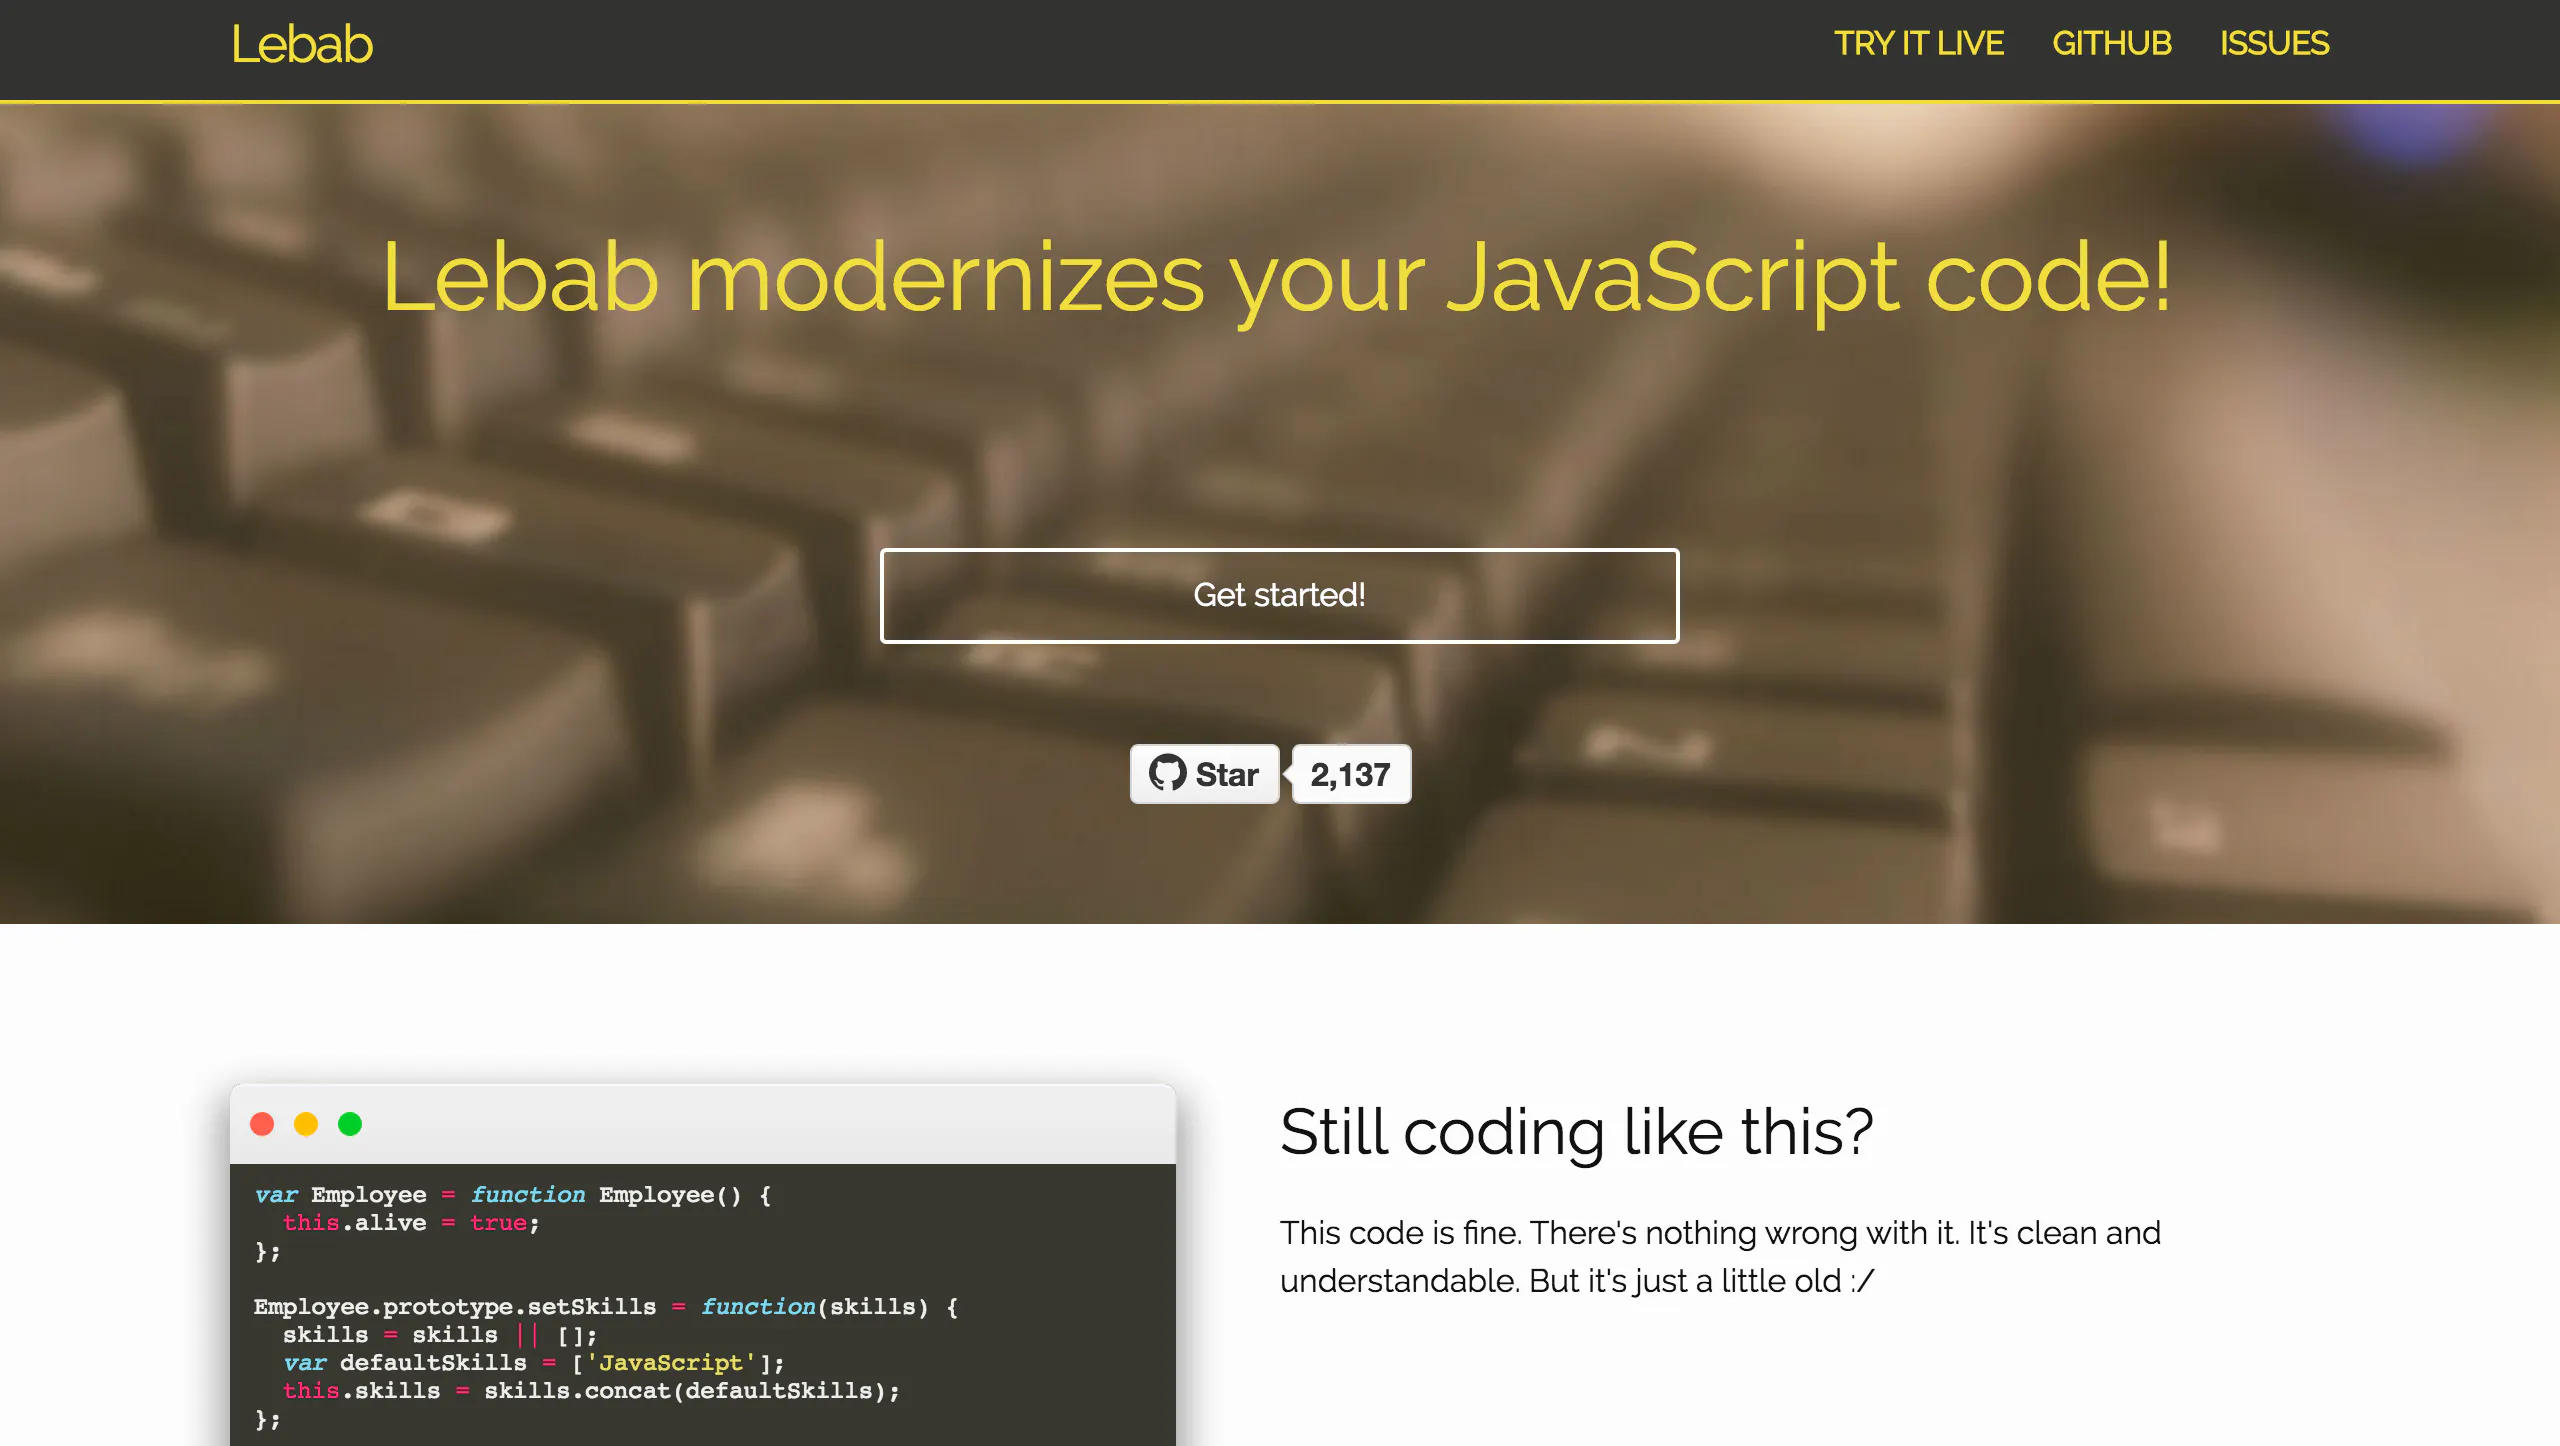
Task: Click the 'Still coding like this?' heading
Action: (x=1577, y=1132)
